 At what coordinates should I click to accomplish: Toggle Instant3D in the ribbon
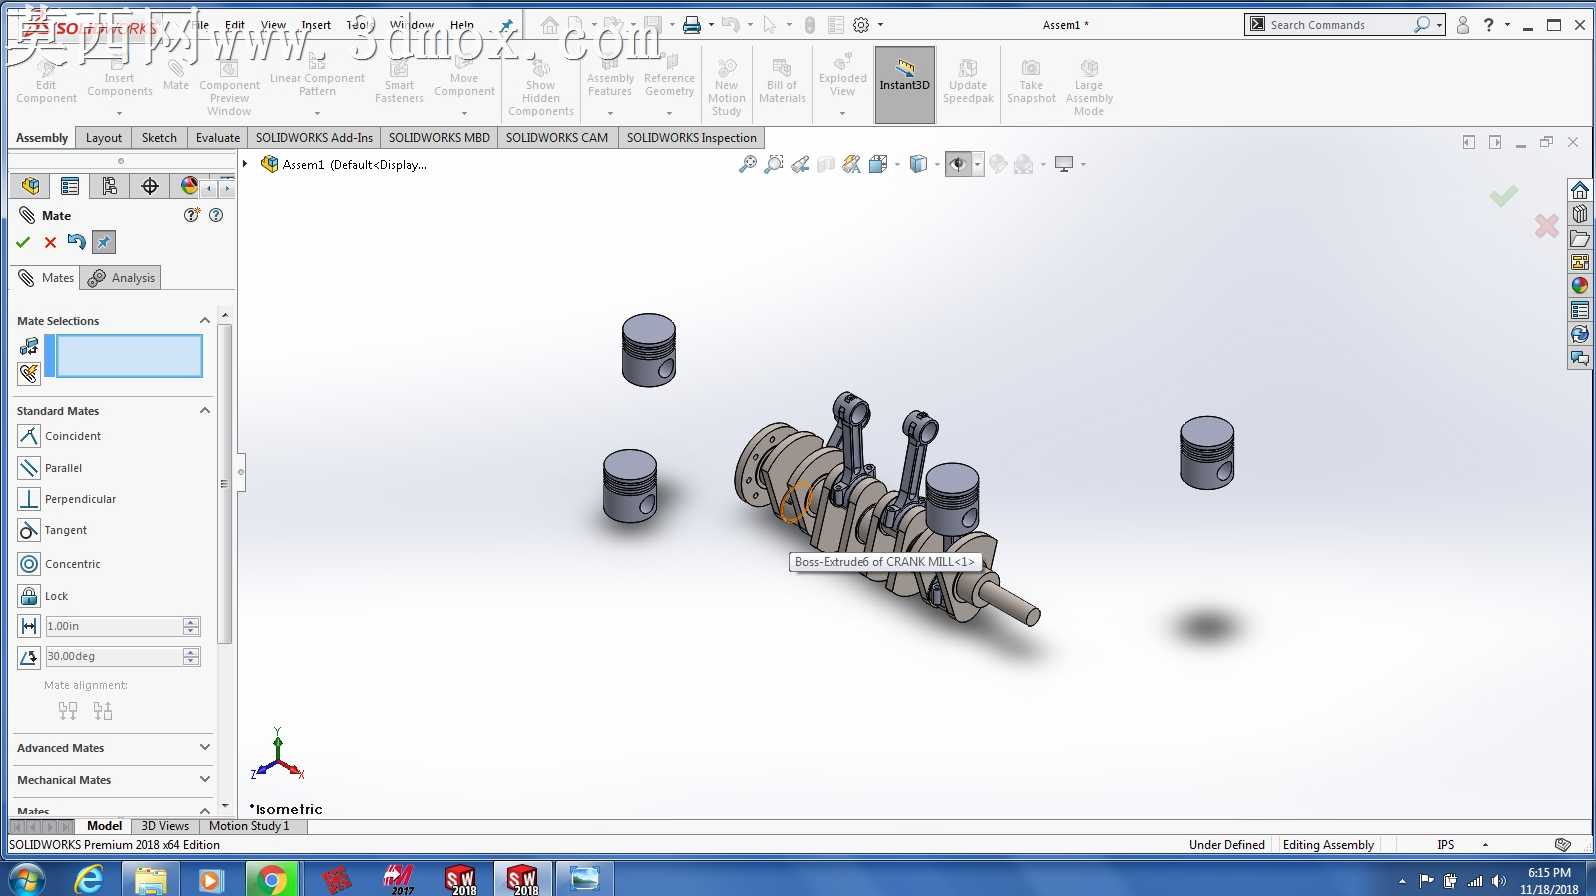[905, 84]
